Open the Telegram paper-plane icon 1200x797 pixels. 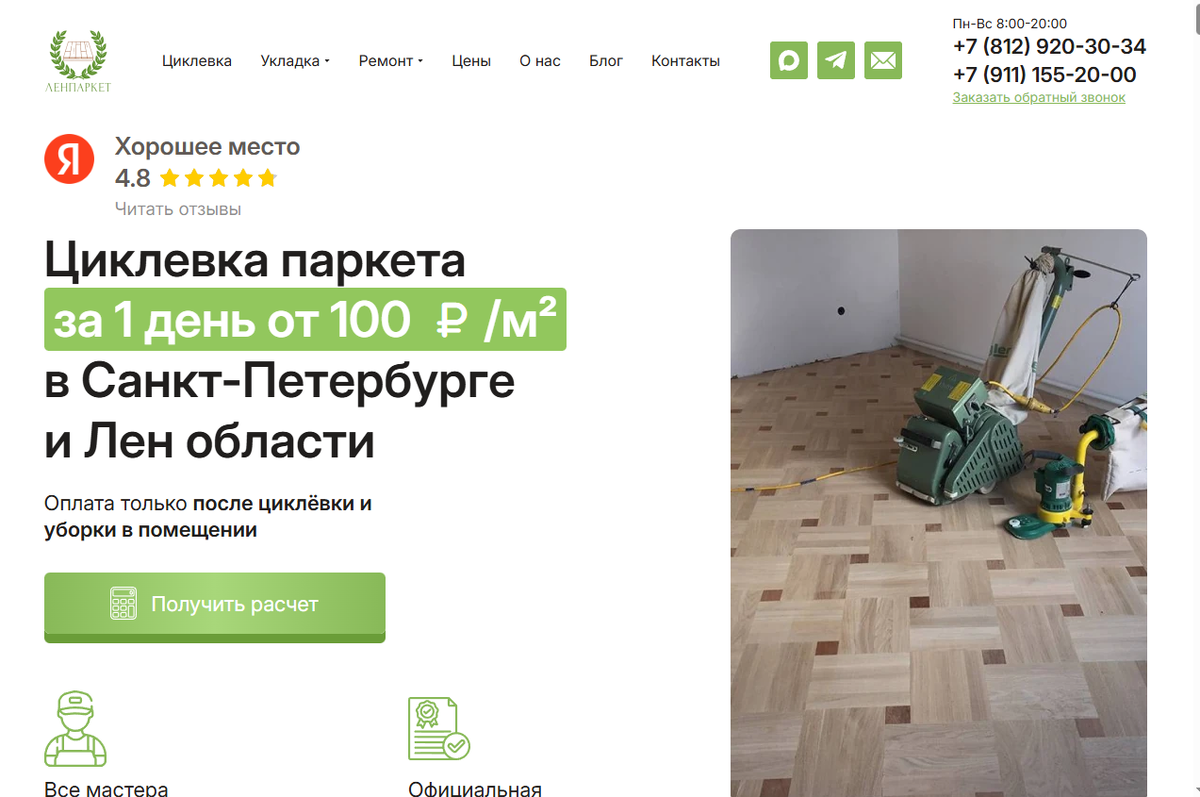click(x=836, y=60)
